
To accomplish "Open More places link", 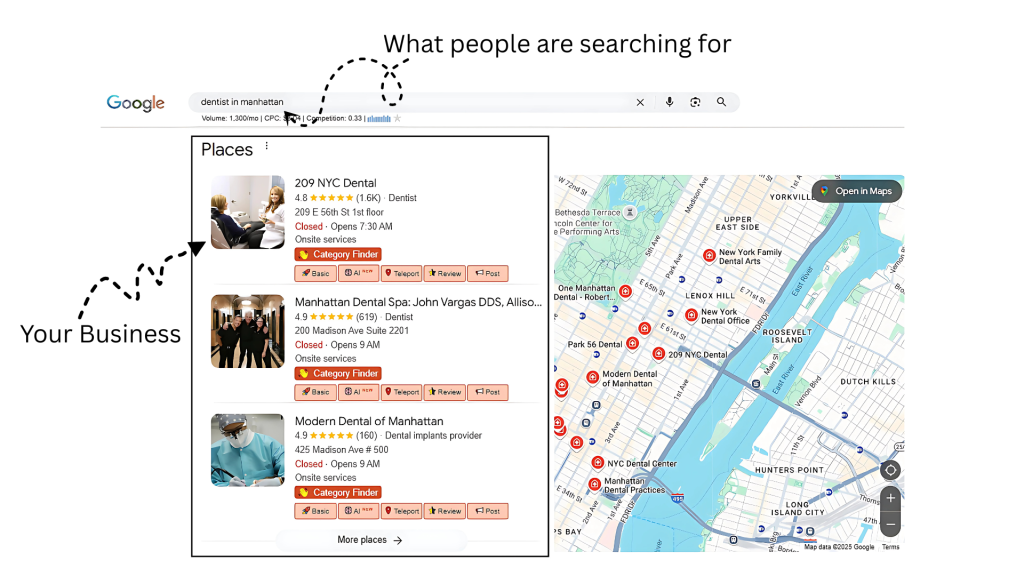I will (x=370, y=540).
